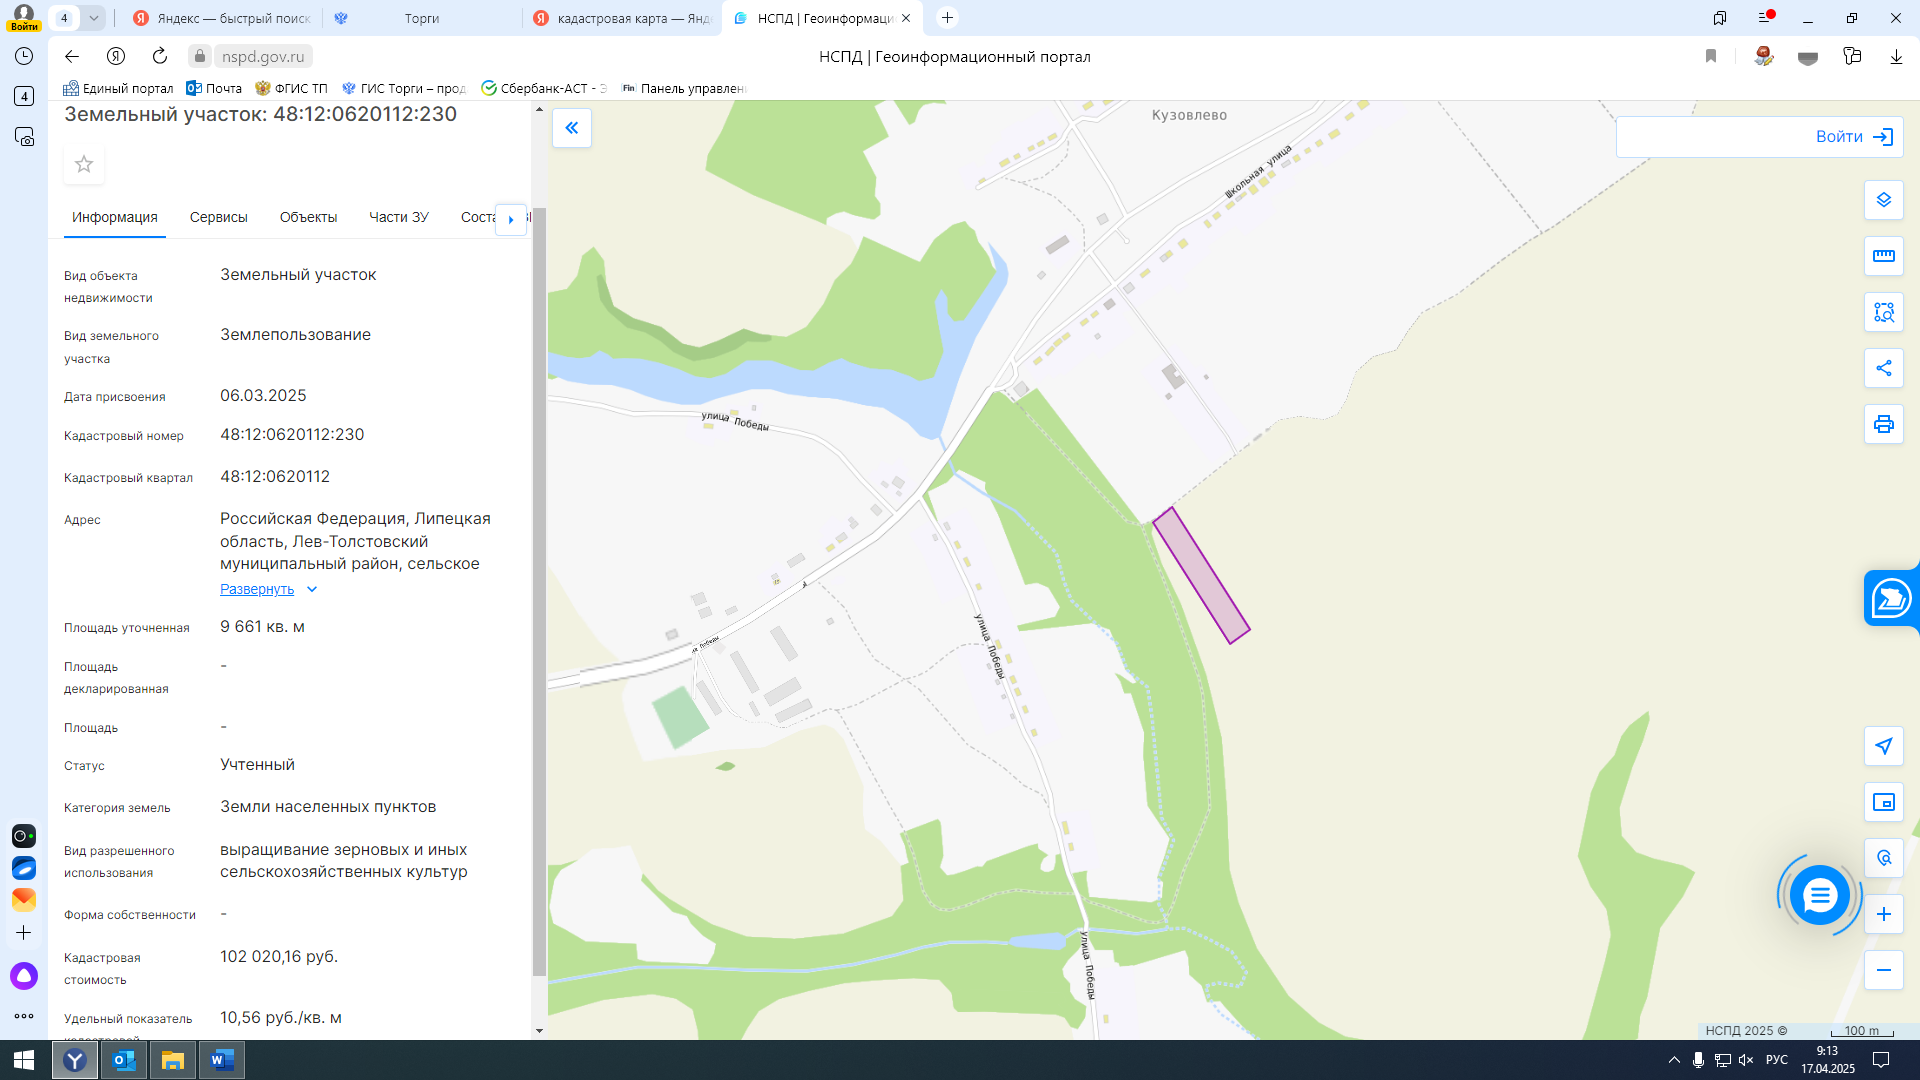Select cadastral quarter 48:12:0620112 value
The width and height of the screenshot is (1920, 1080).
point(275,477)
